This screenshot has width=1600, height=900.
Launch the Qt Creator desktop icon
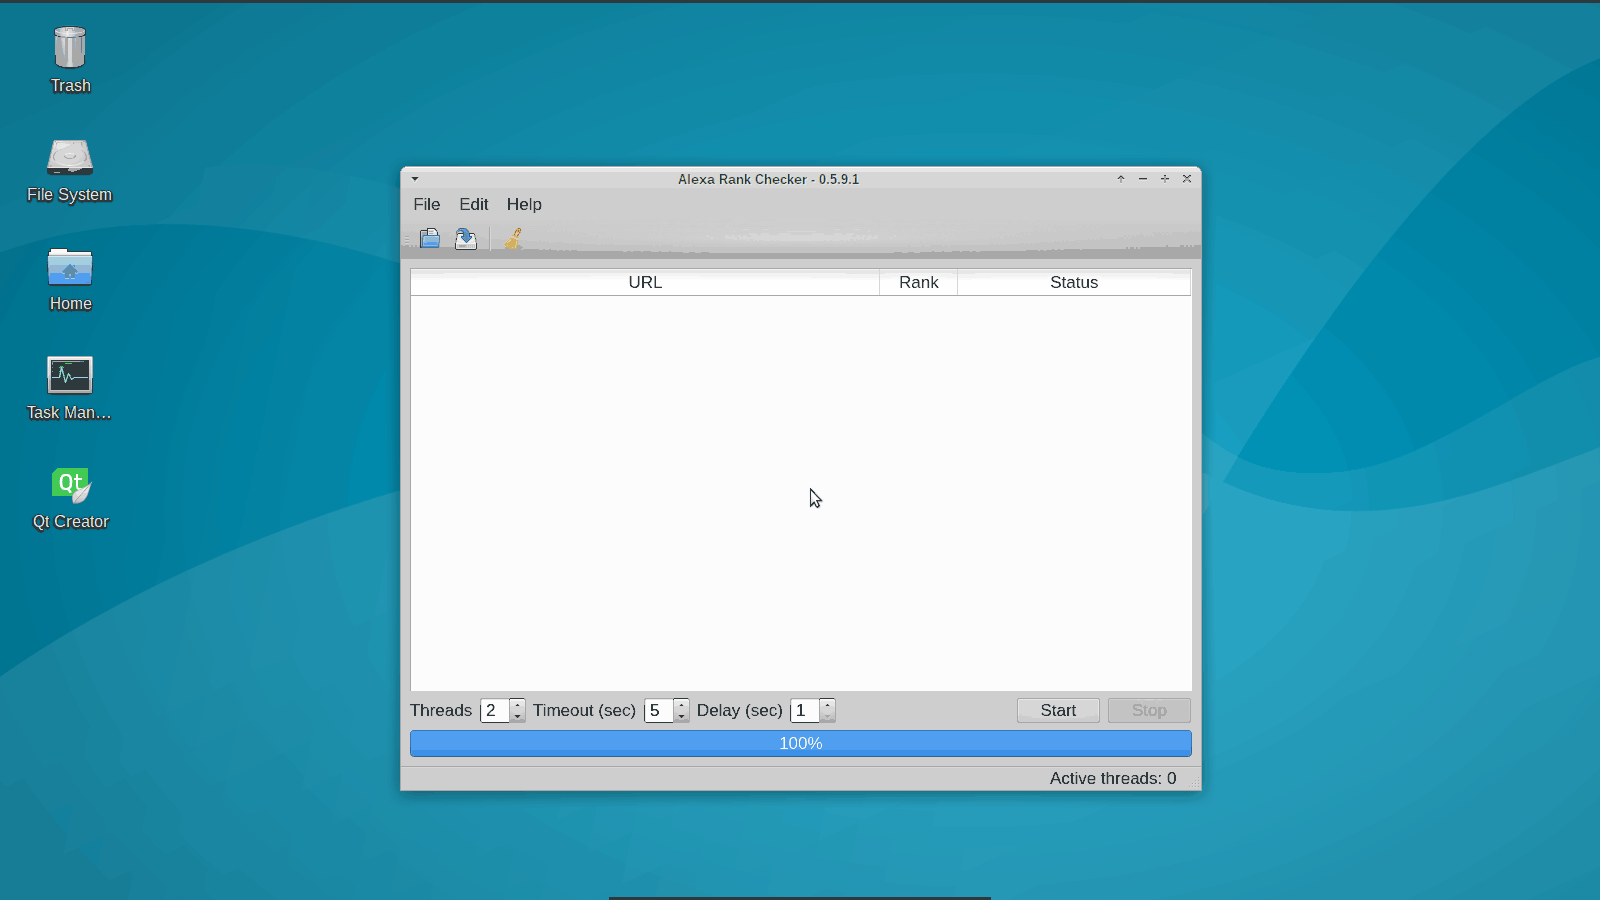point(70,497)
